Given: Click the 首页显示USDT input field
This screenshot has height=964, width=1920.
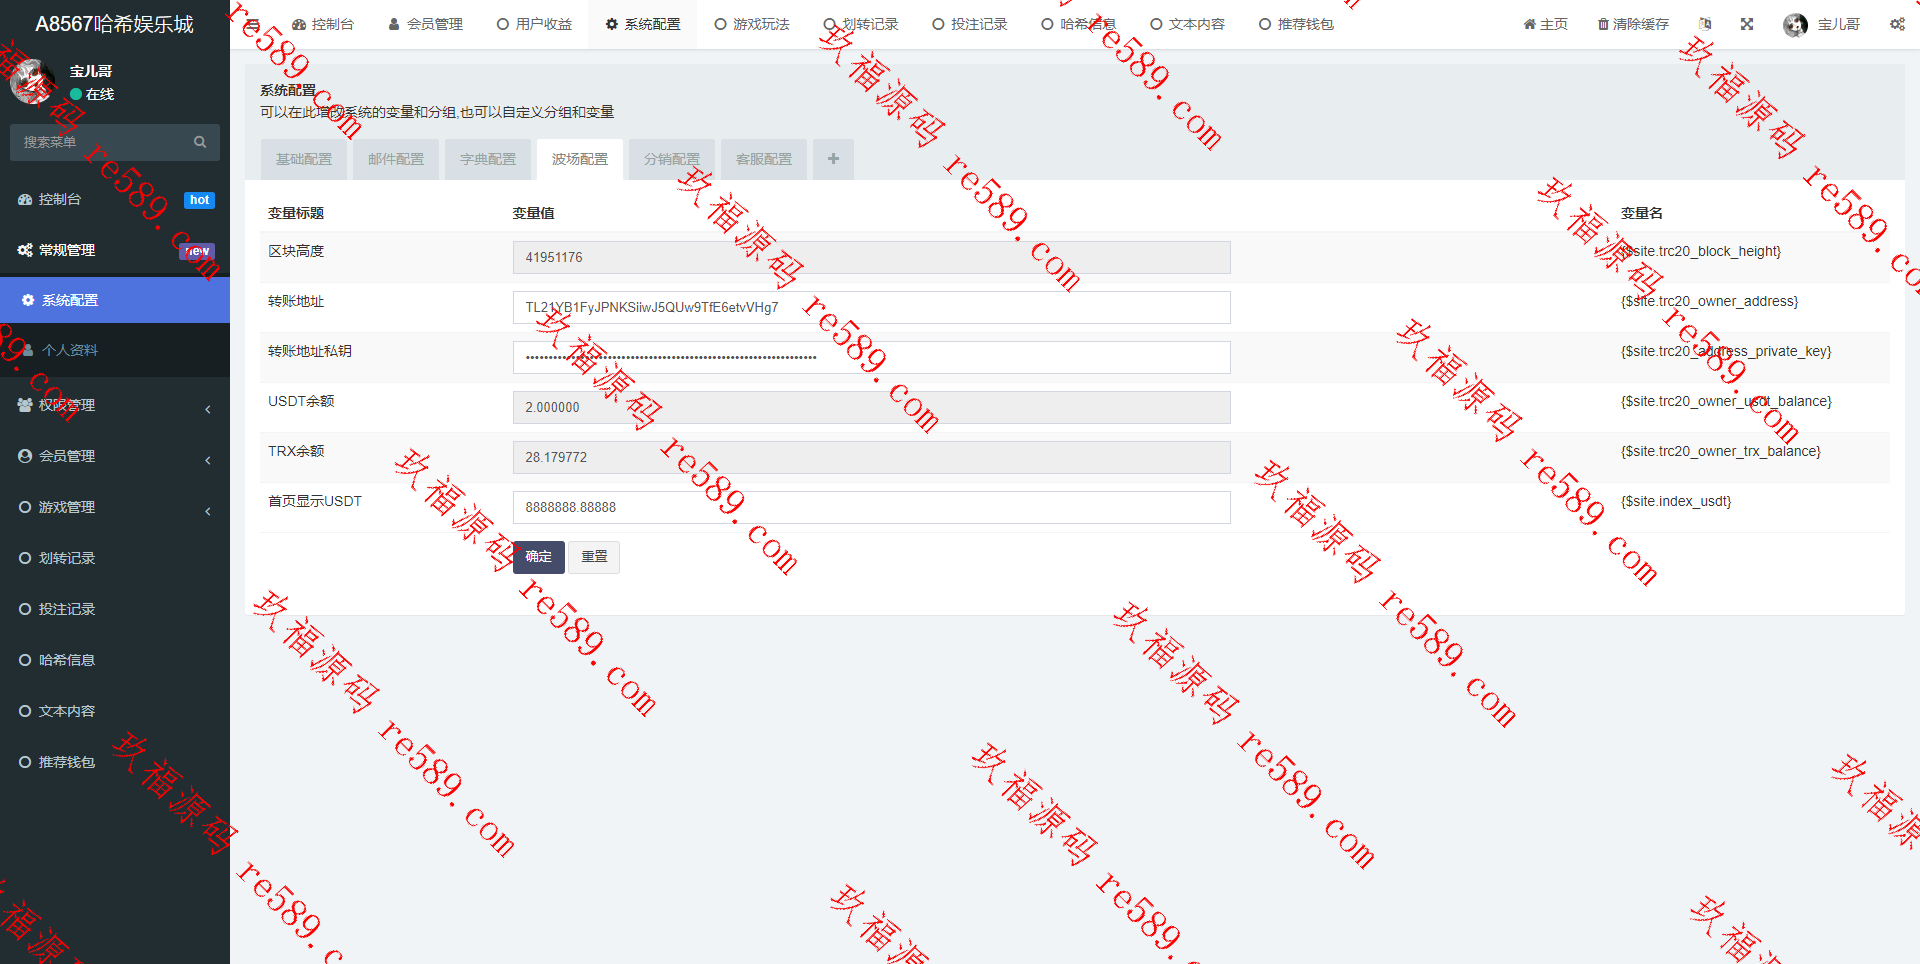Looking at the screenshot, I should pyautogui.click(x=871, y=507).
